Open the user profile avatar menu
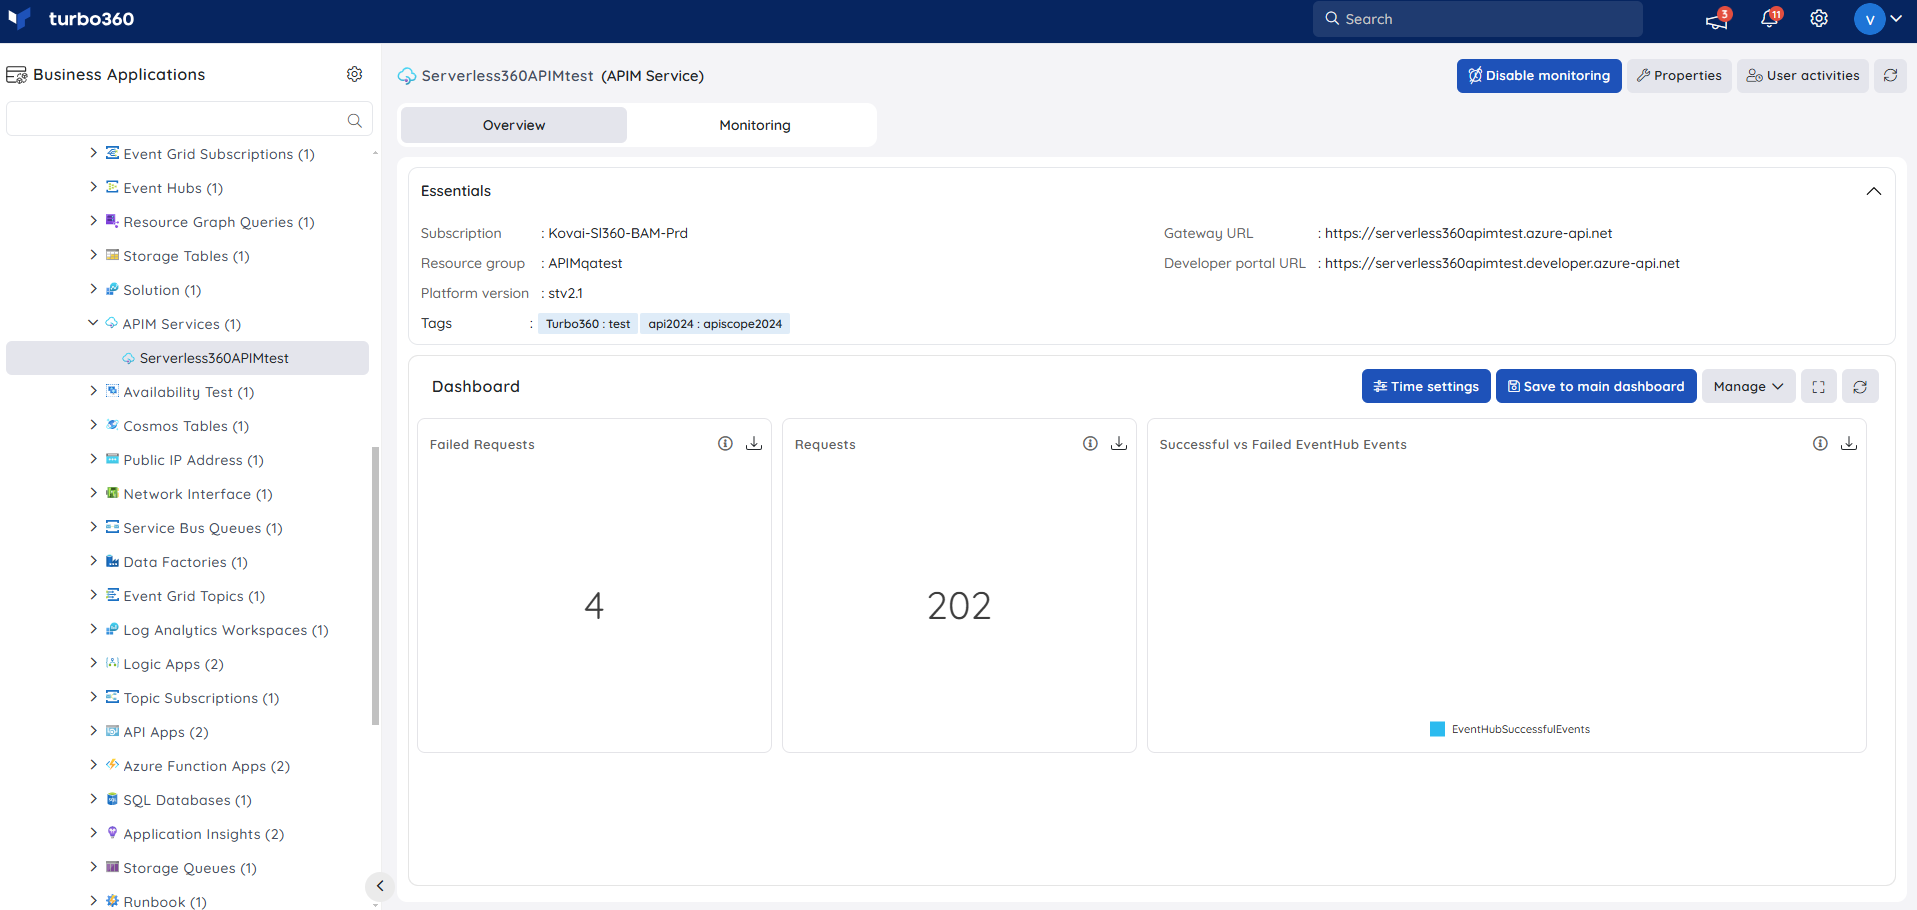 [1869, 19]
